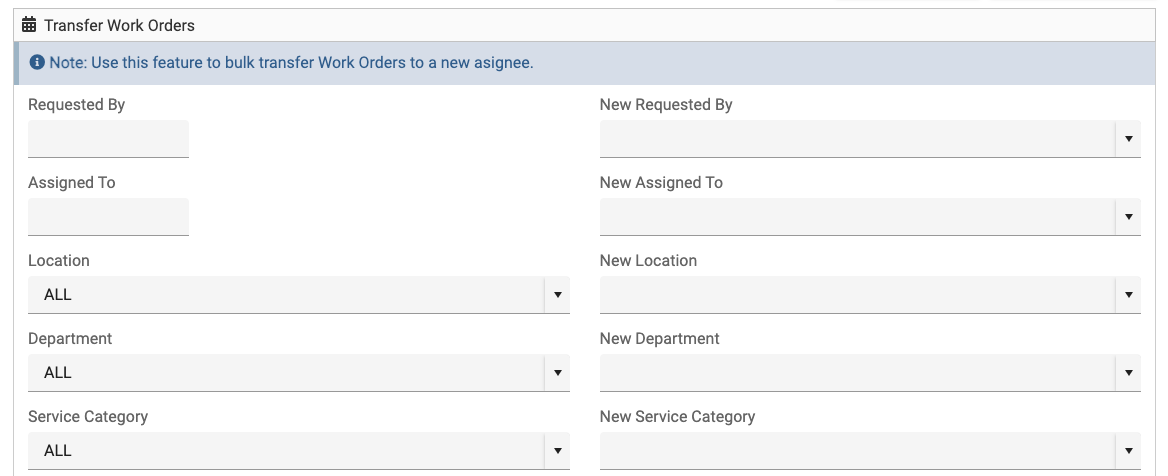Open the Location dropdown showing ALL
The width and height of the screenshot is (1168, 476).
click(286, 295)
